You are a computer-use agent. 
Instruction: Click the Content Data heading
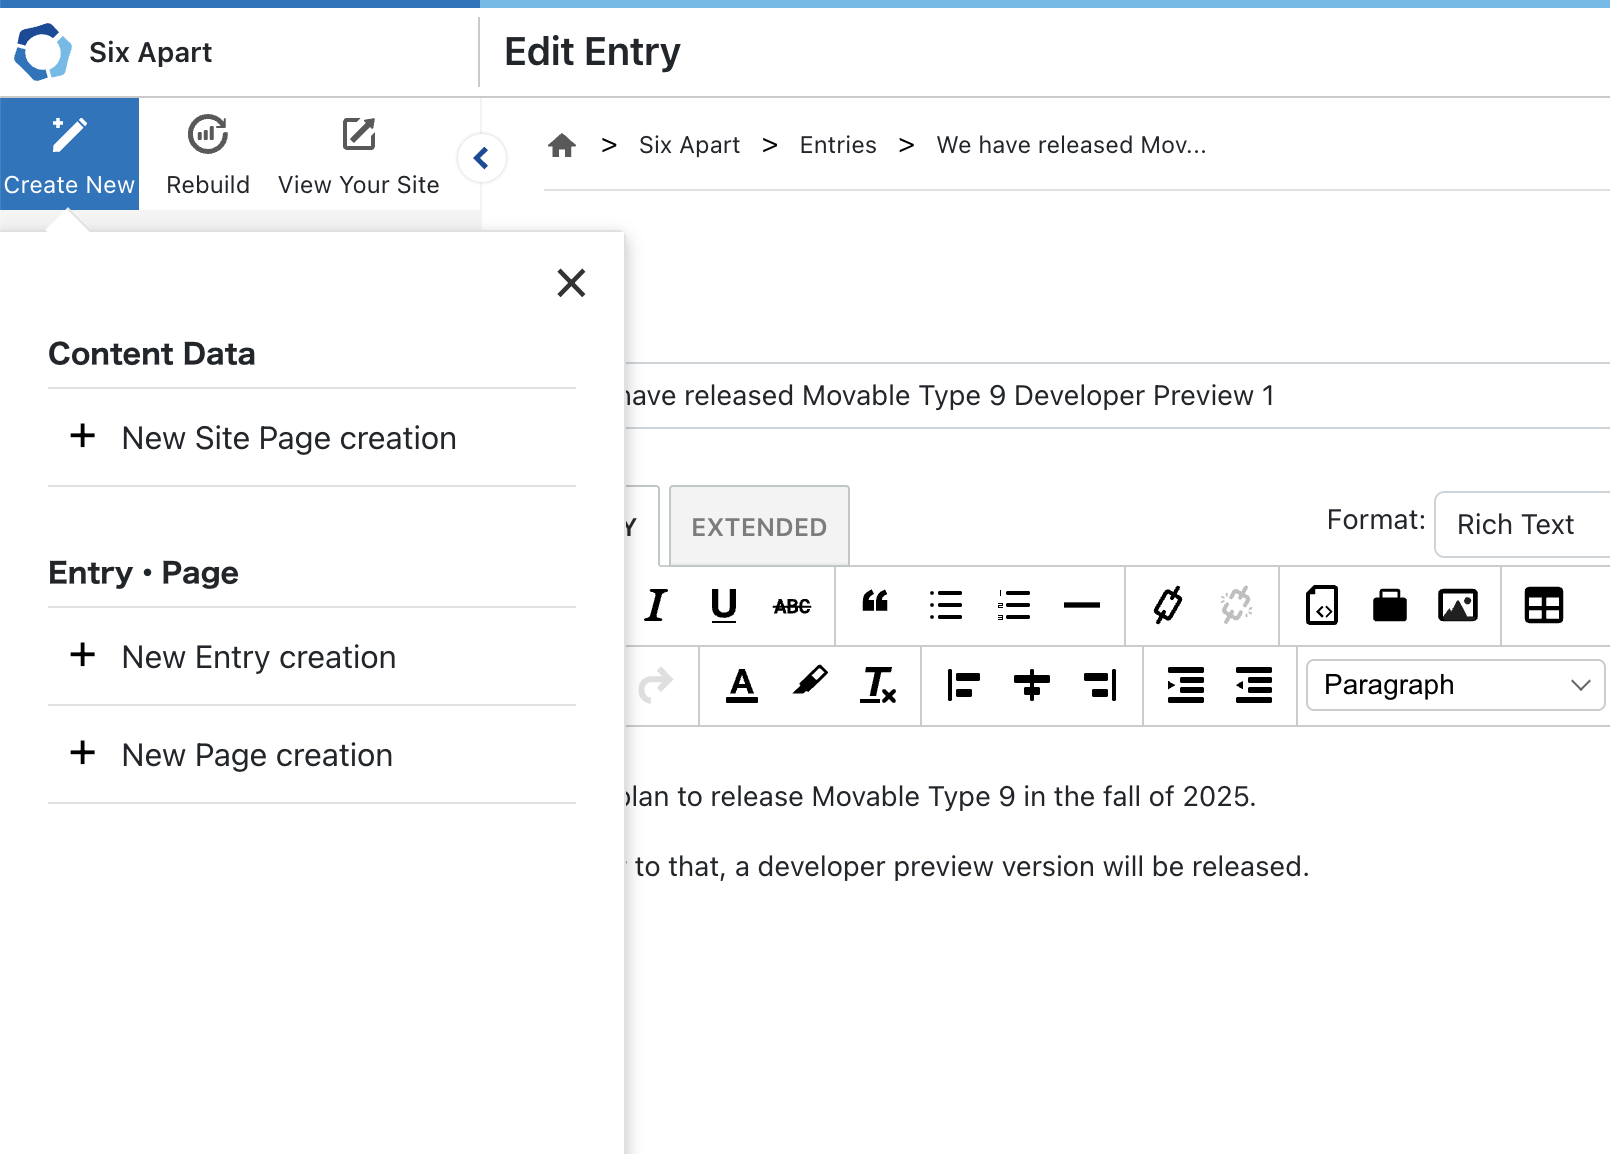[152, 354]
